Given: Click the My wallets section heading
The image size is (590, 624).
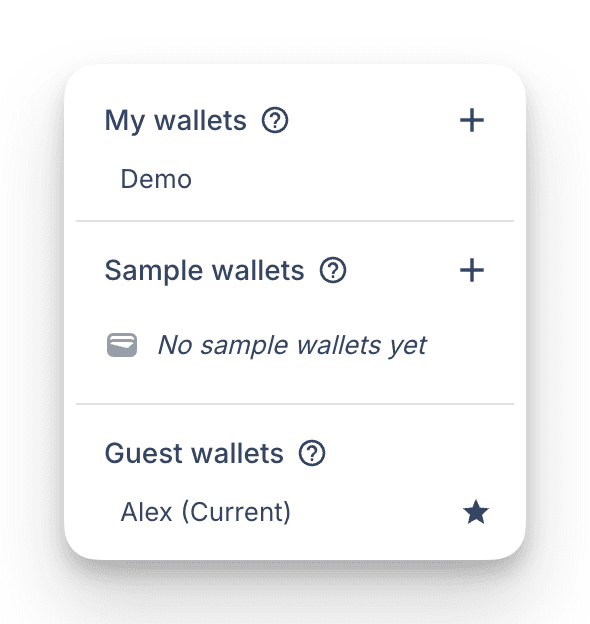Looking at the screenshot, I should coord(175,121).
